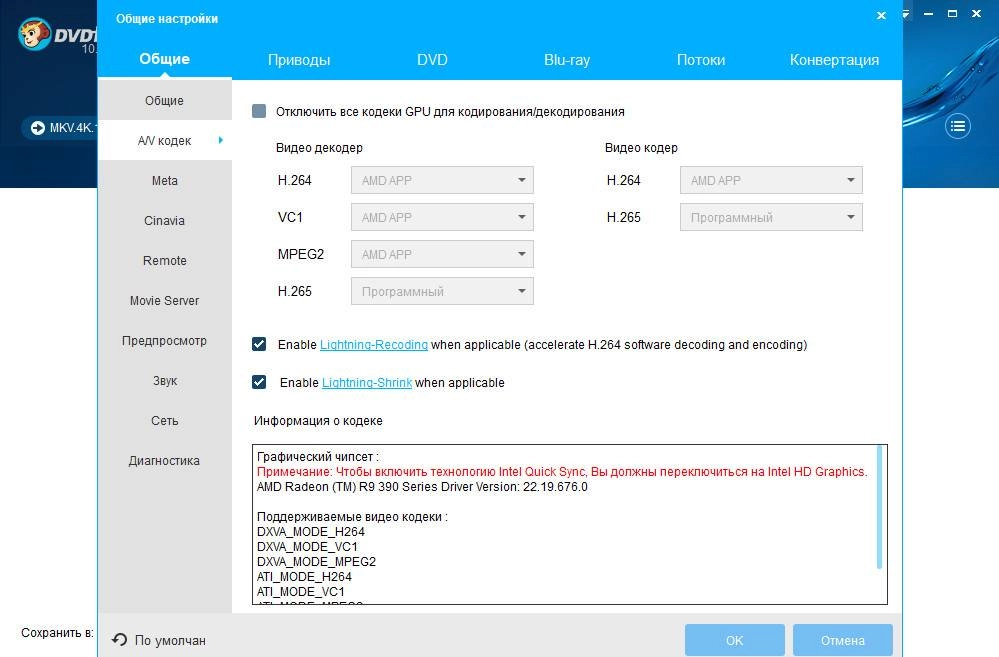This screenshot has width=999, height=657.
Task: Click the MKV.4K mode button
Action: 61,128
